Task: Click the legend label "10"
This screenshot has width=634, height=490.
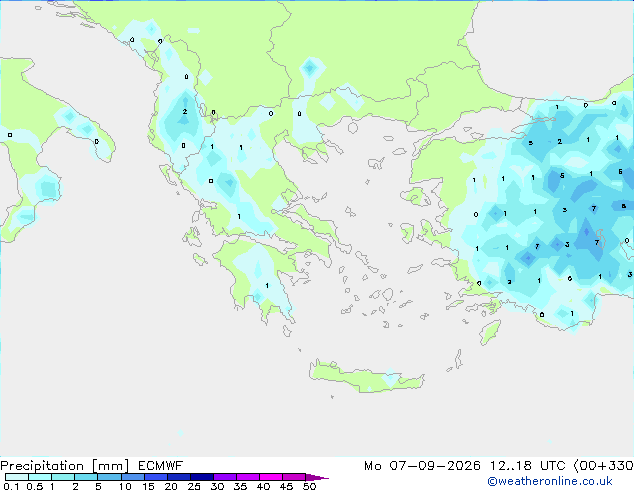Action: pyautogui.click(x=125, y=486)
